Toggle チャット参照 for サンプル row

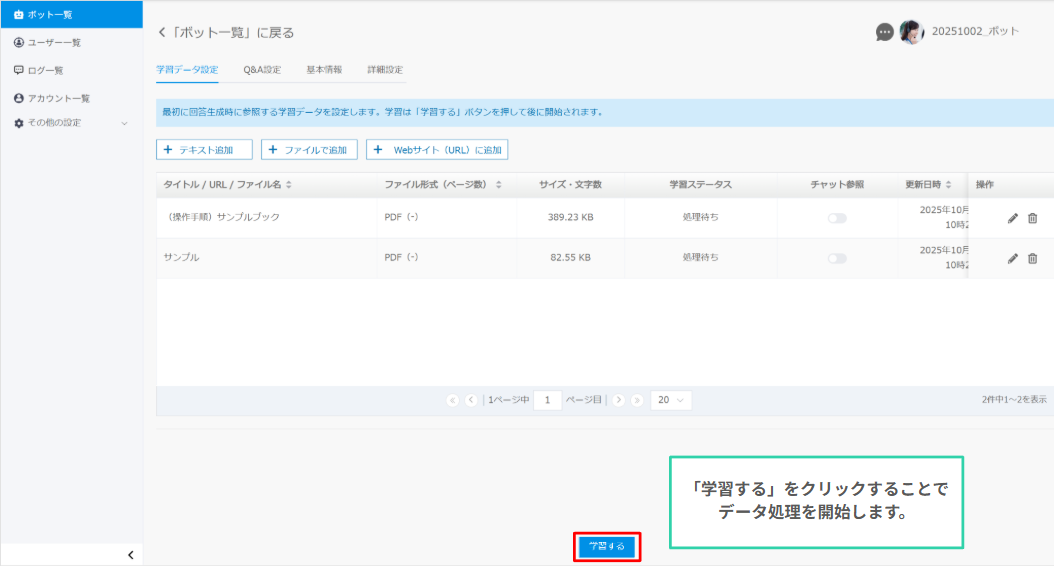(x=836, y=258)
